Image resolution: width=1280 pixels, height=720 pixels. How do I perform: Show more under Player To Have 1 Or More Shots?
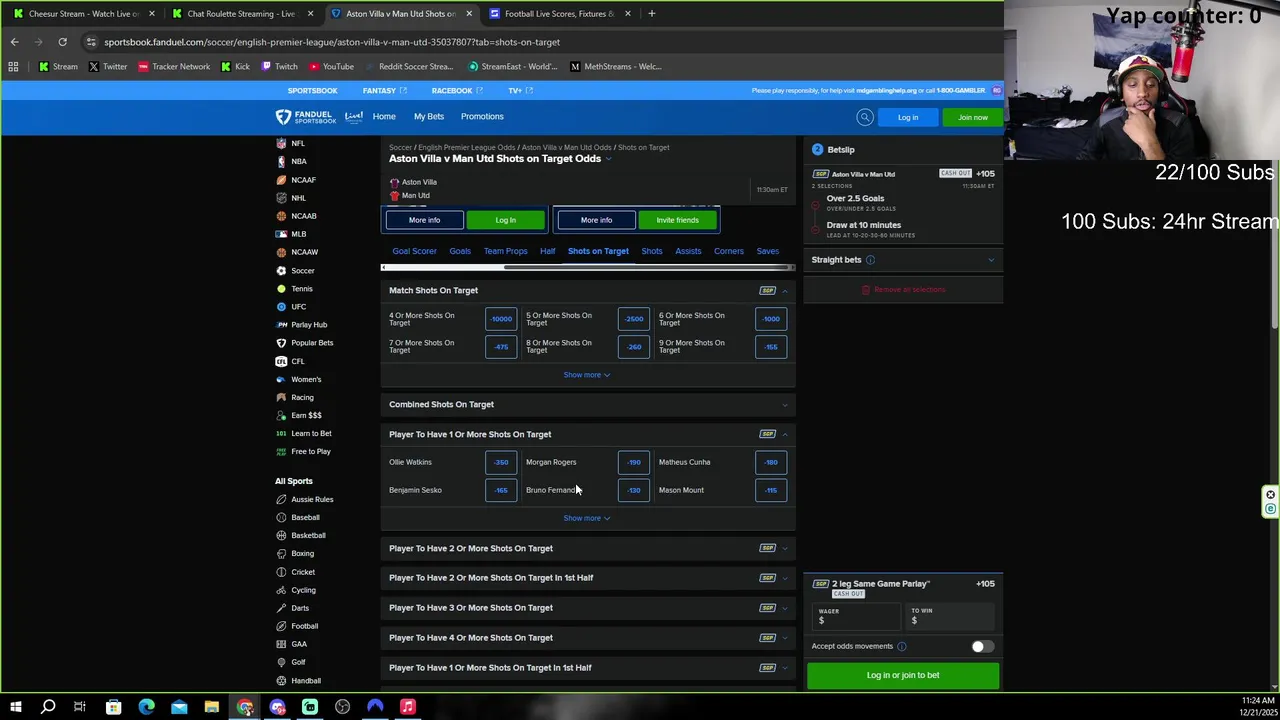point(587,518)
